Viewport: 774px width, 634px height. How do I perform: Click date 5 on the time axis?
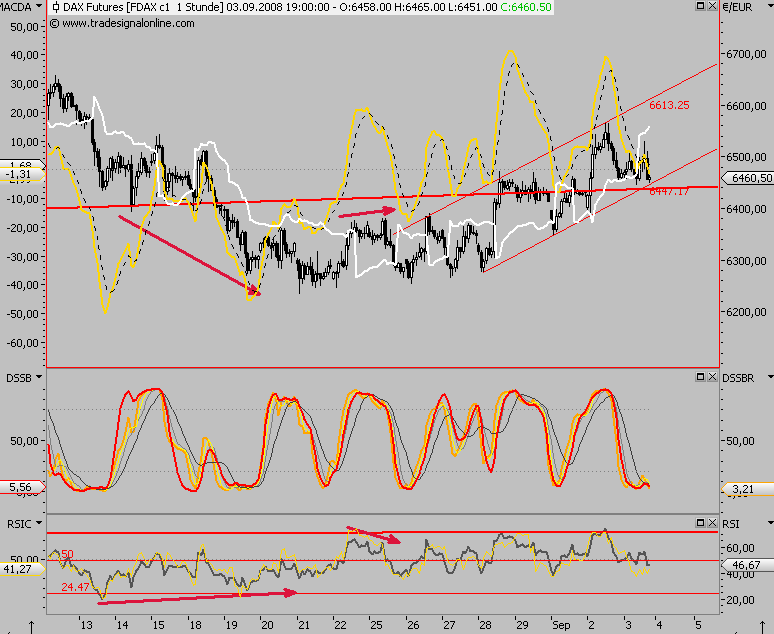coord(697,625)
